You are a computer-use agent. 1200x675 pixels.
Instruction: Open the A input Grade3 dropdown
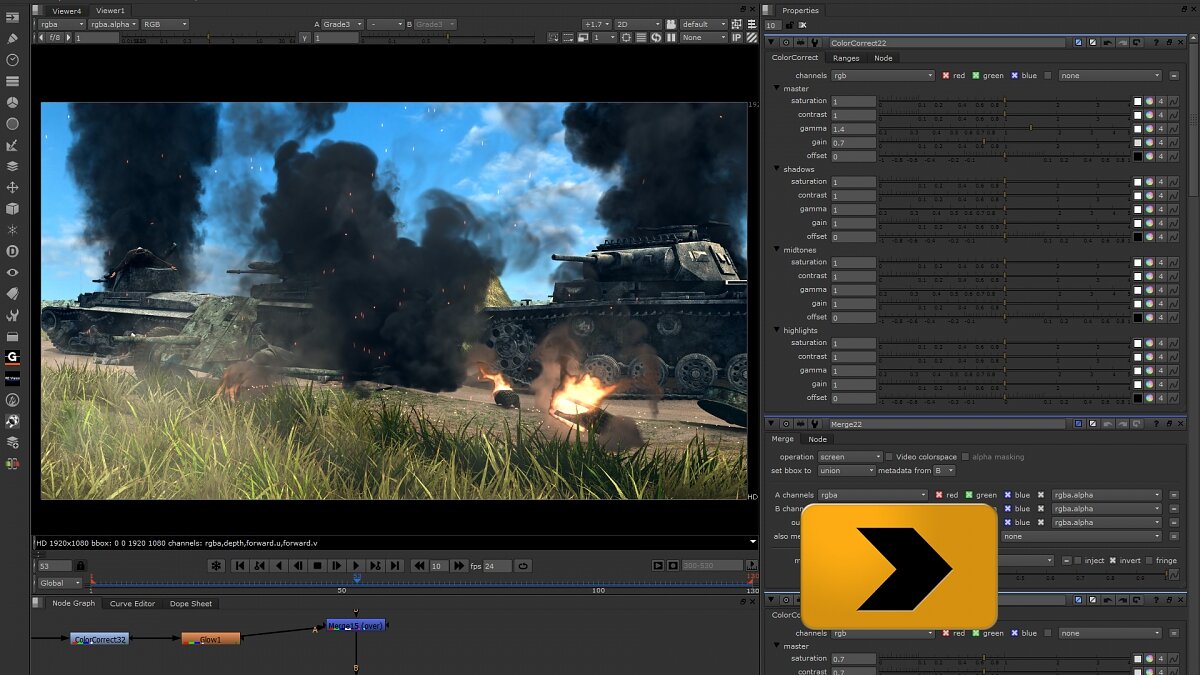coord(341,24)
